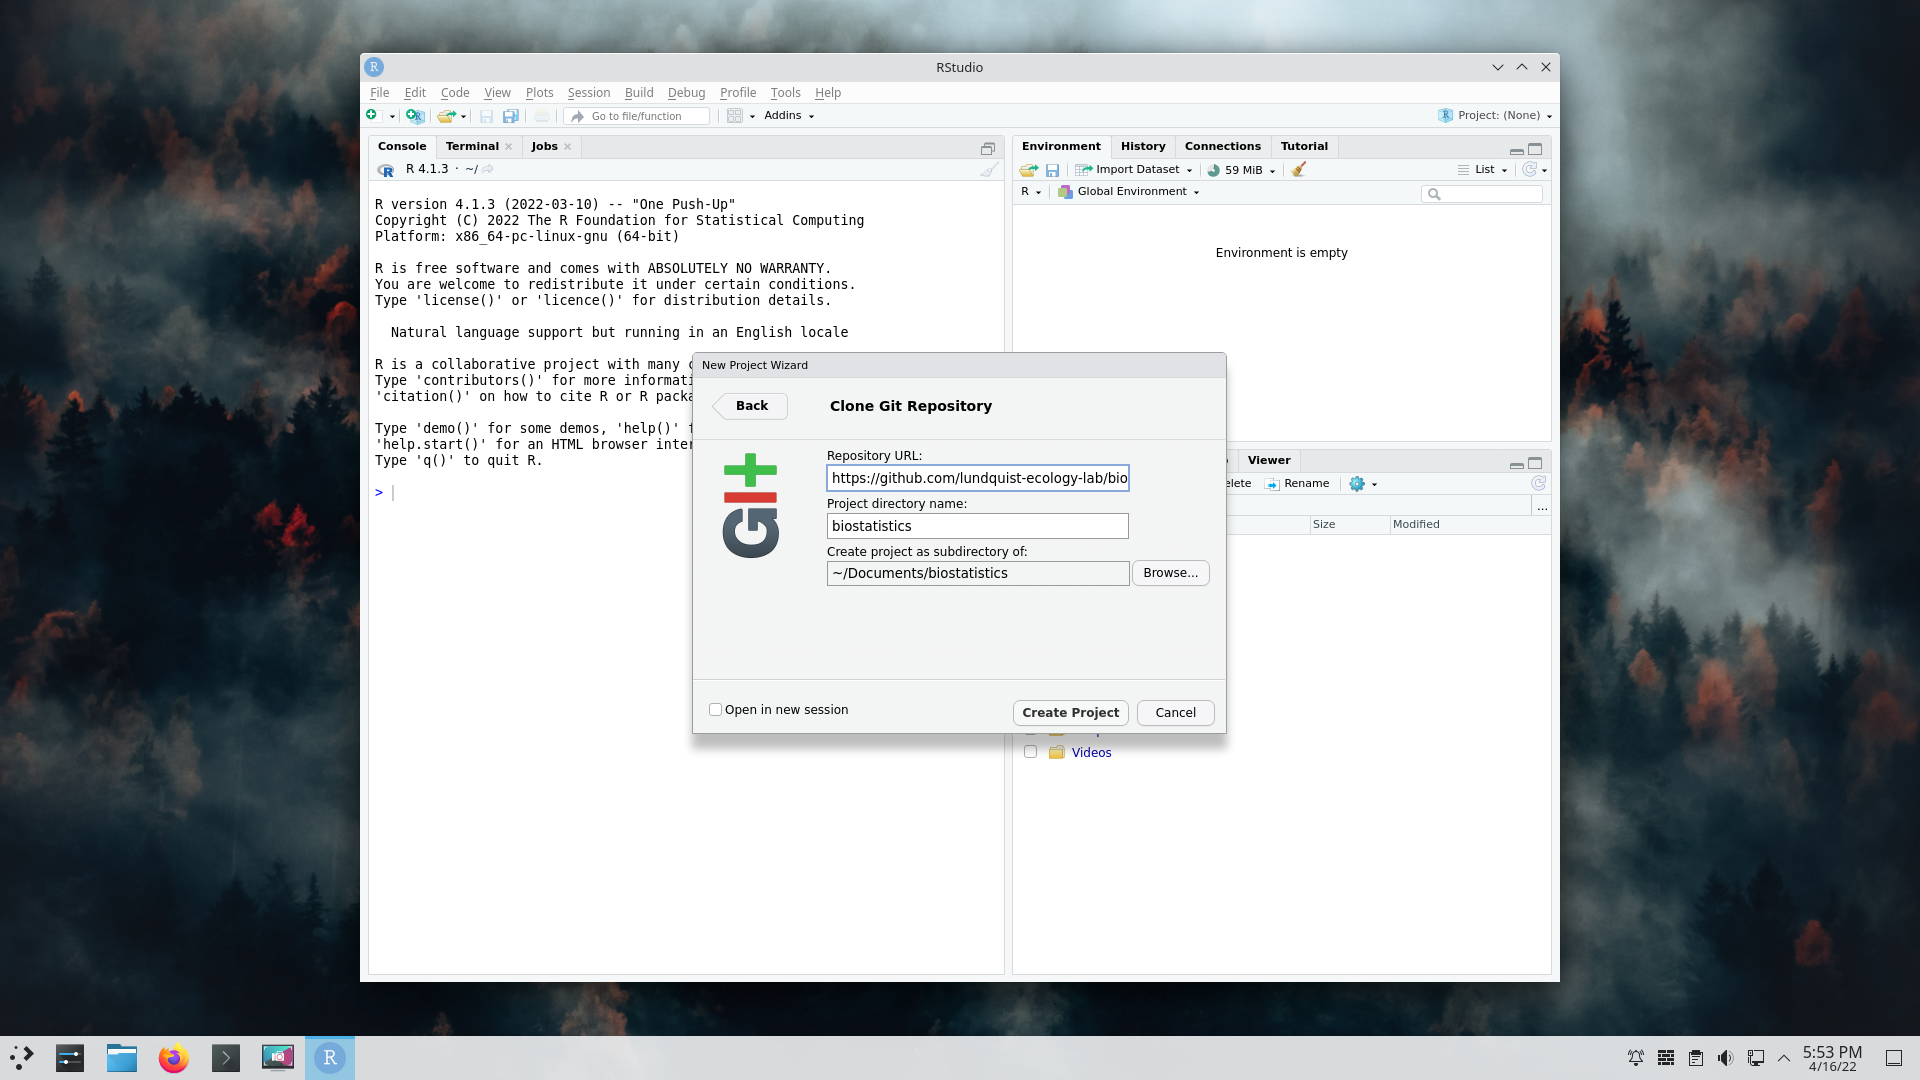Switch to the History tab
The height and width of the screenshot is (1080, 1920).
coord(1143,146)
